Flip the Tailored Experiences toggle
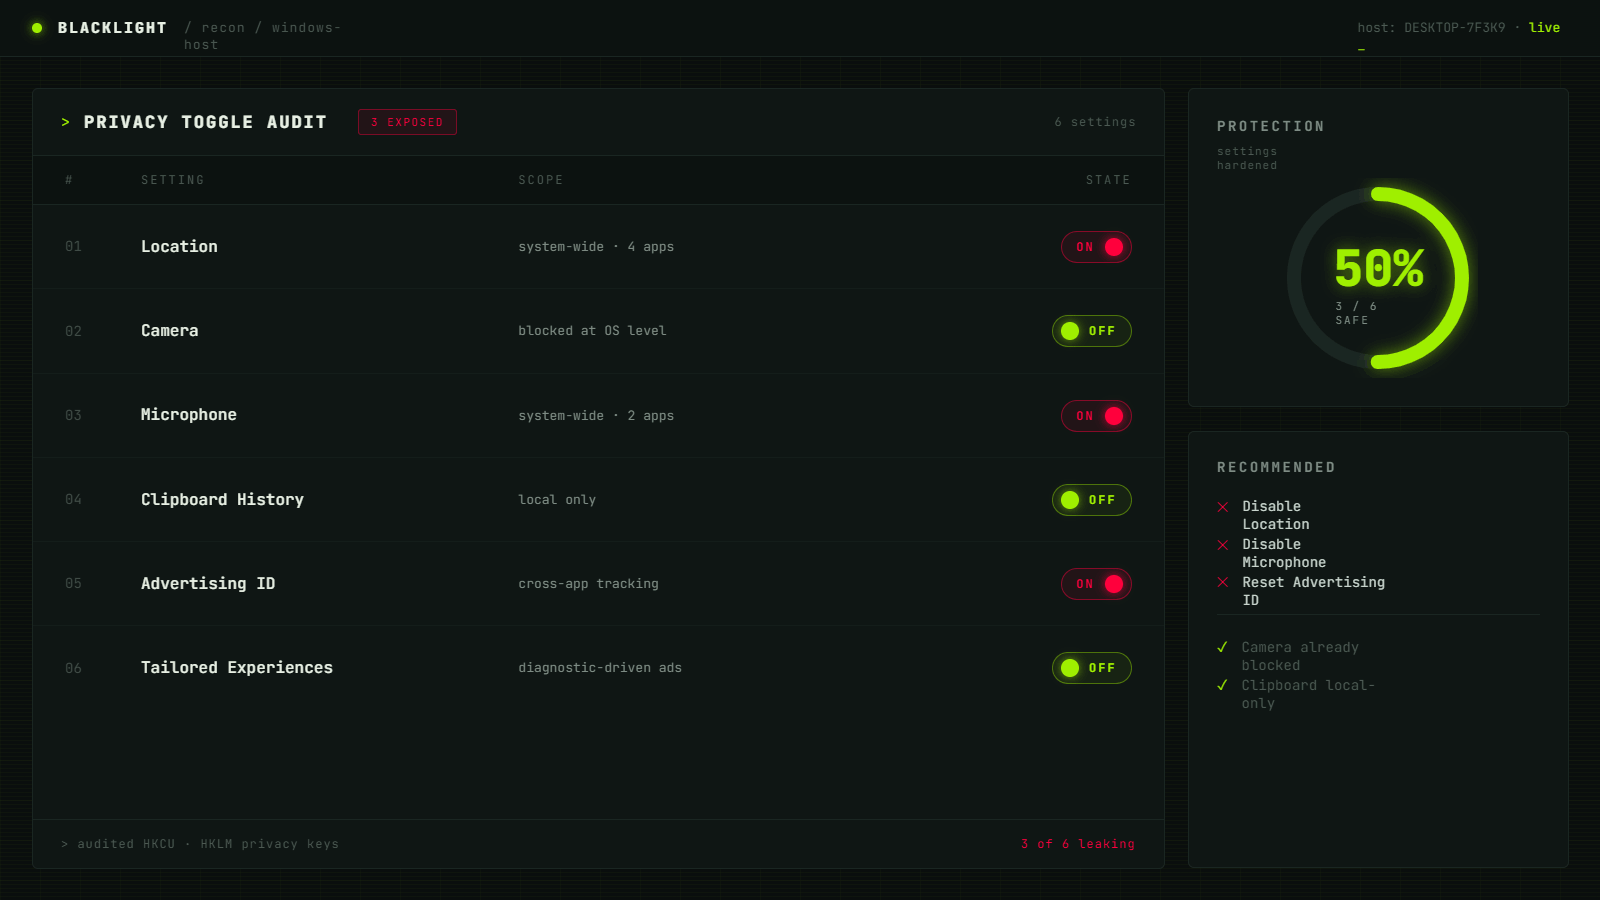The image size is (1600, 900). coord(1092,668)
